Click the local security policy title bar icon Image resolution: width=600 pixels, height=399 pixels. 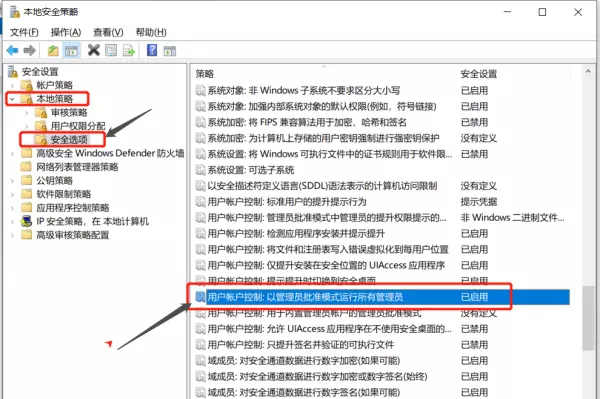15,12
